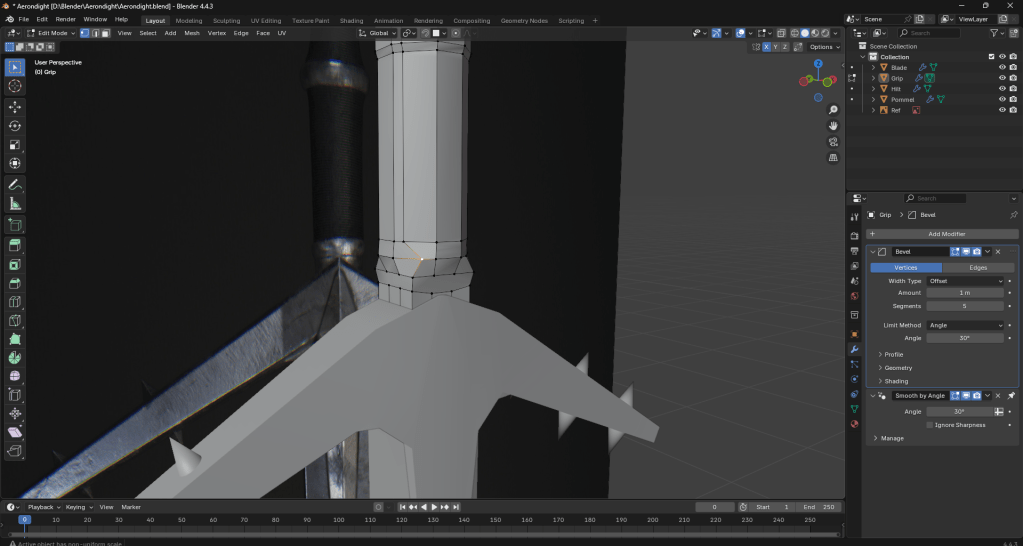Select the Rotate tool

pos(15,126)
